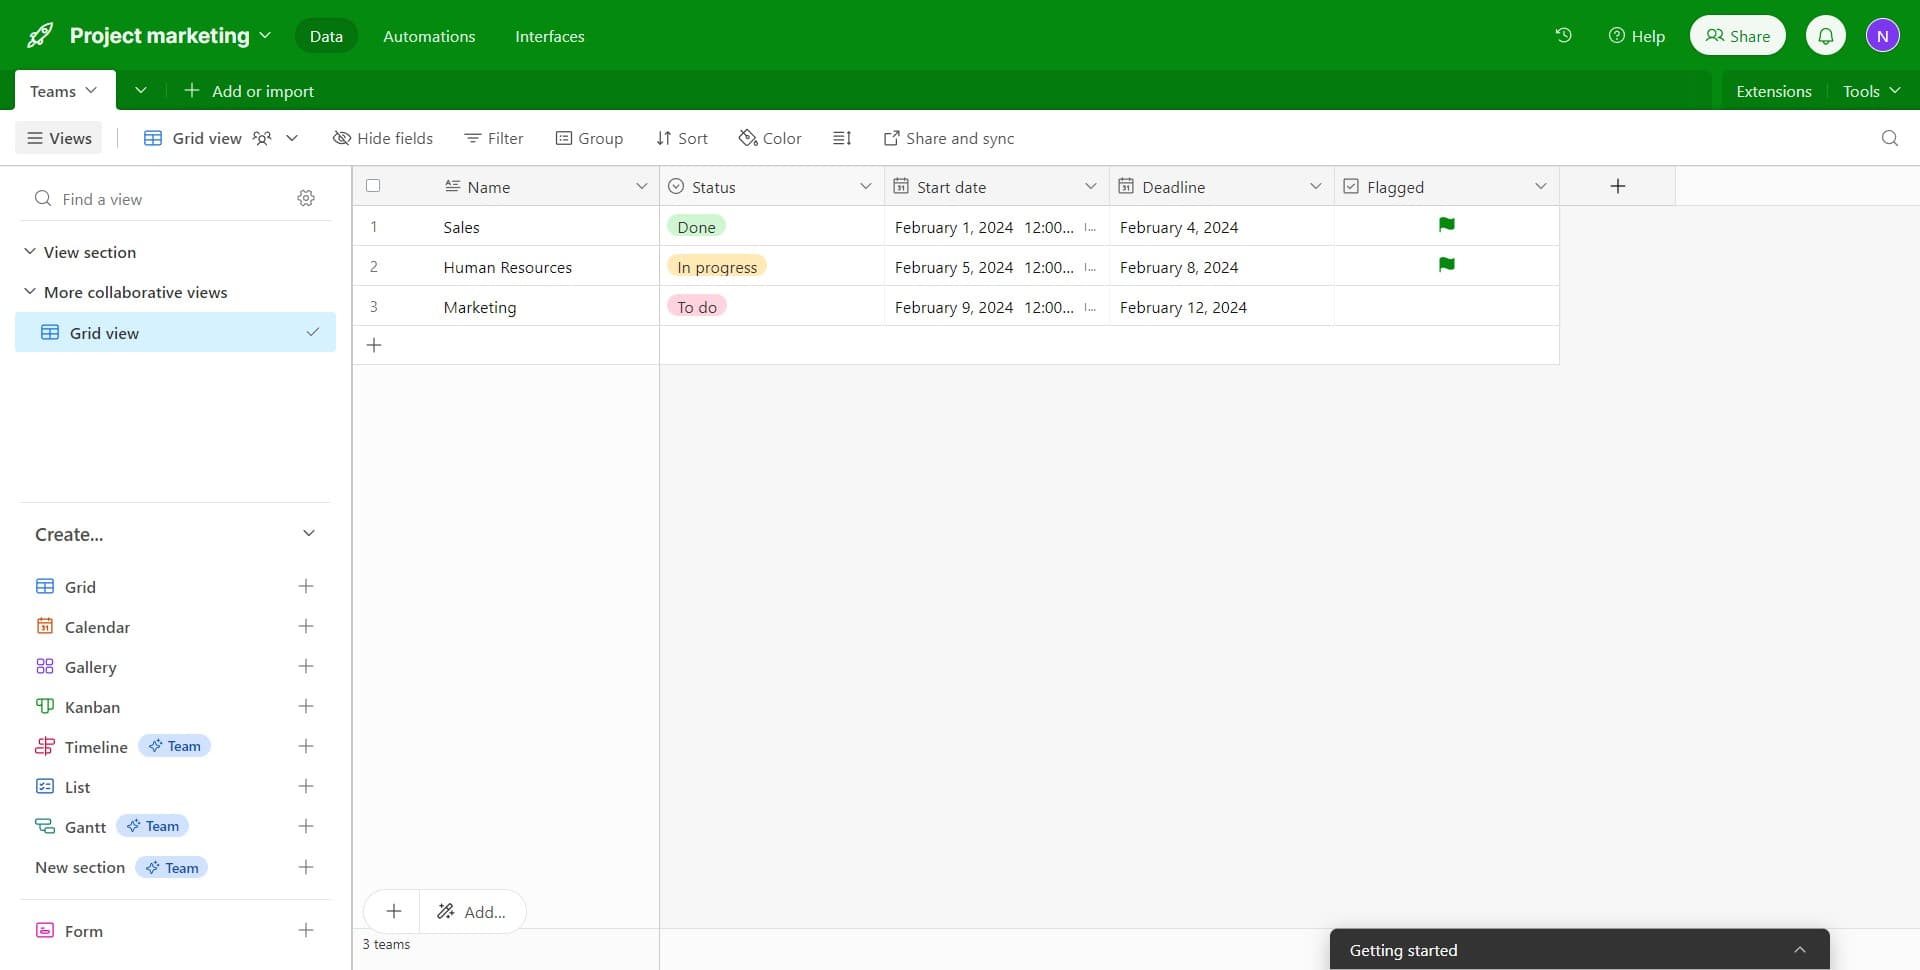Click the search icon in the toolbar
This screenshot has width=1920, height=970.
point(1890,138)
